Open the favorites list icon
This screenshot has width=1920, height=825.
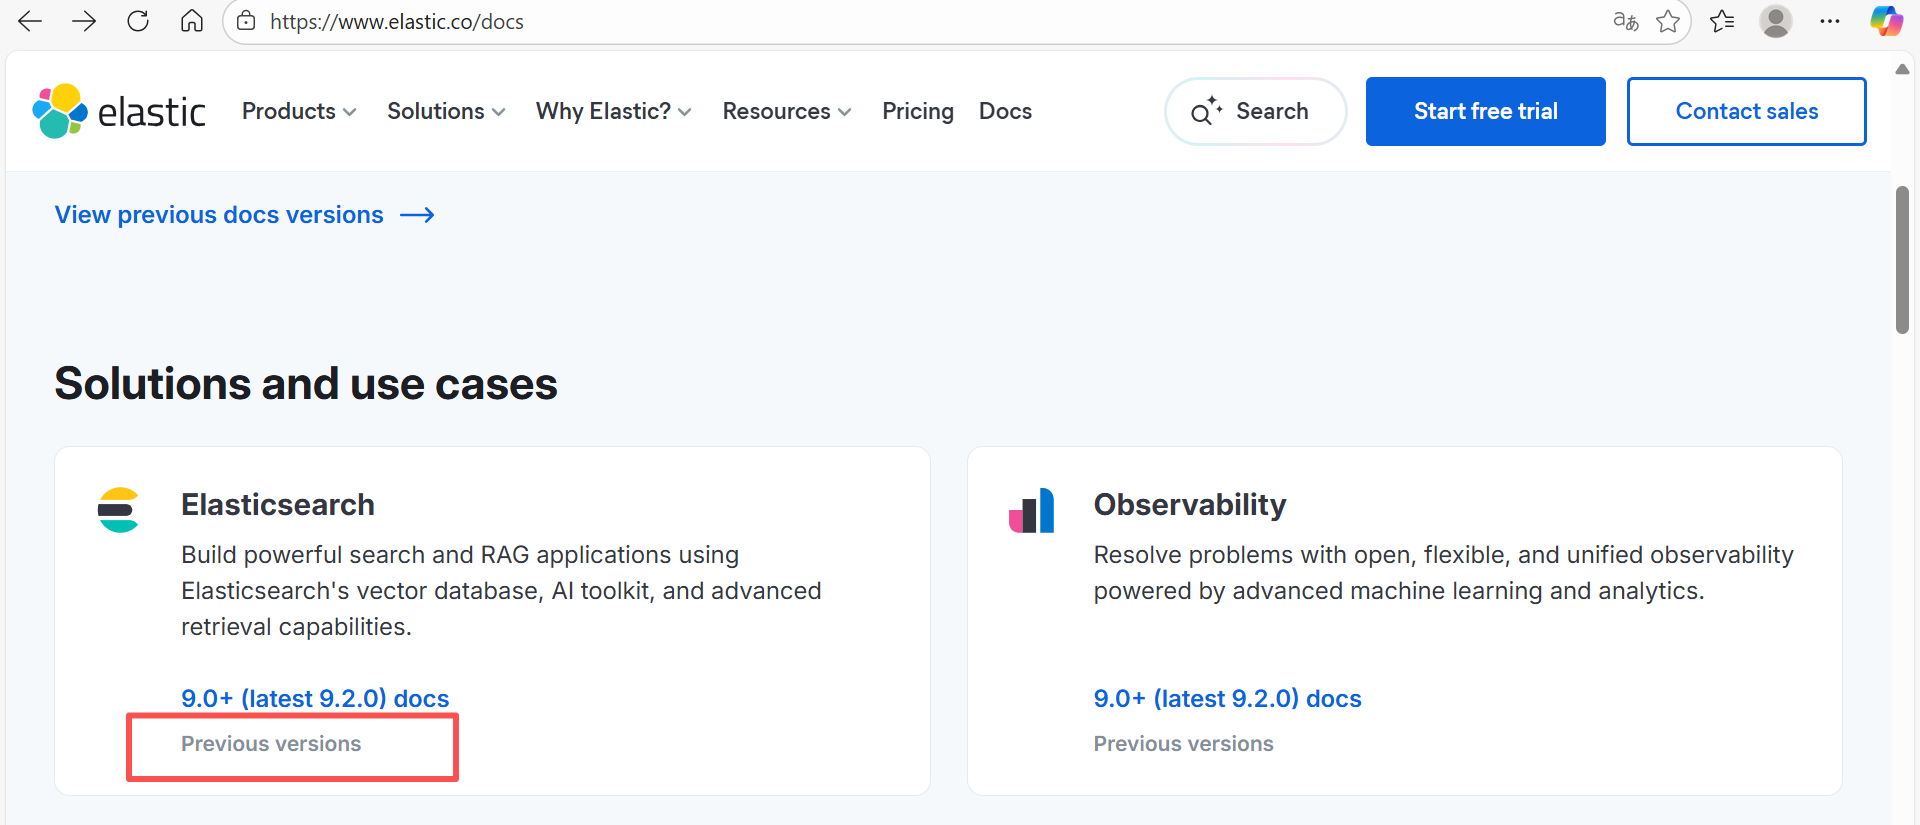[1722, 21]
